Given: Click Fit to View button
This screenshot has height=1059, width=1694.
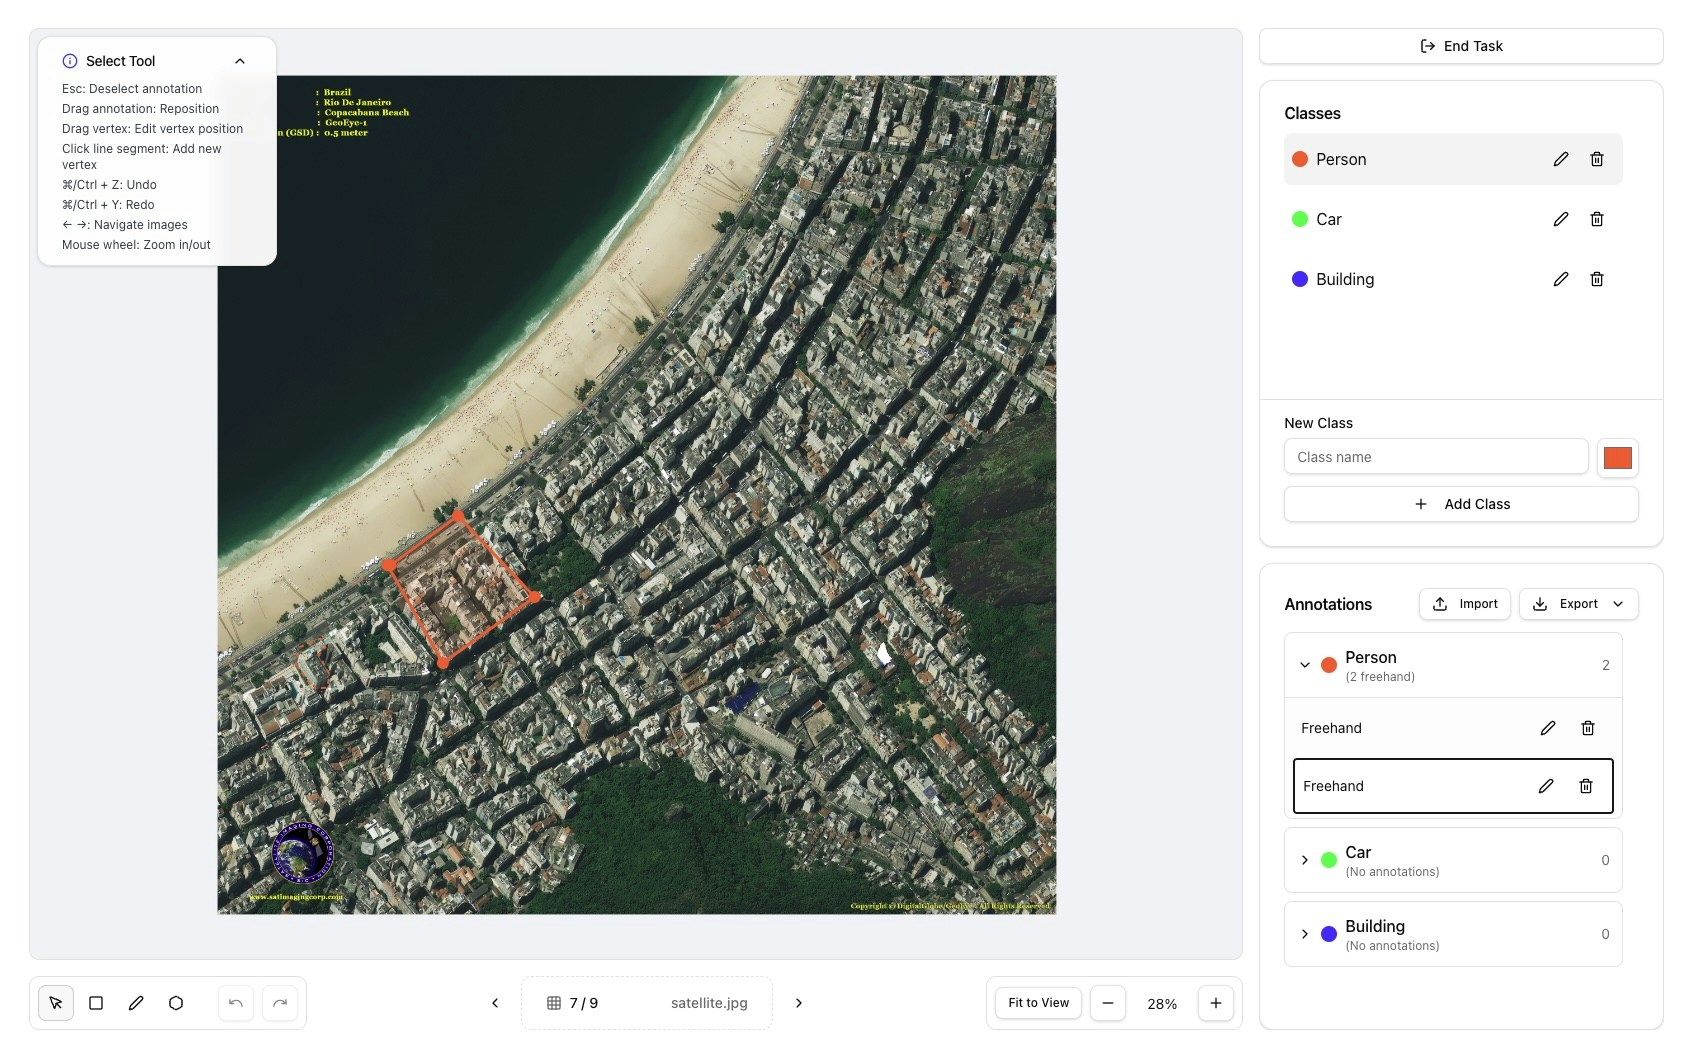Looking at the screenshot, I should (1038, 1003).
